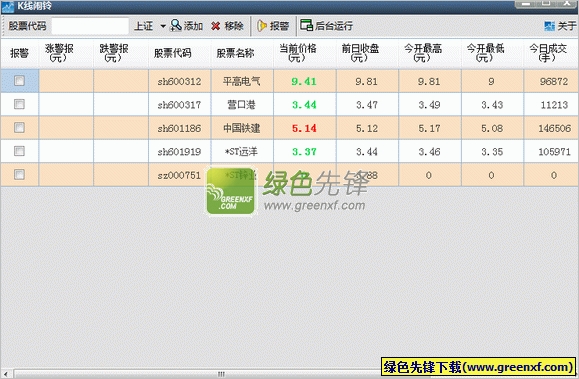Click the 5.08 today's low cell
The width and height of the screenshot is (579, 379).
click(x=492, y=128)
